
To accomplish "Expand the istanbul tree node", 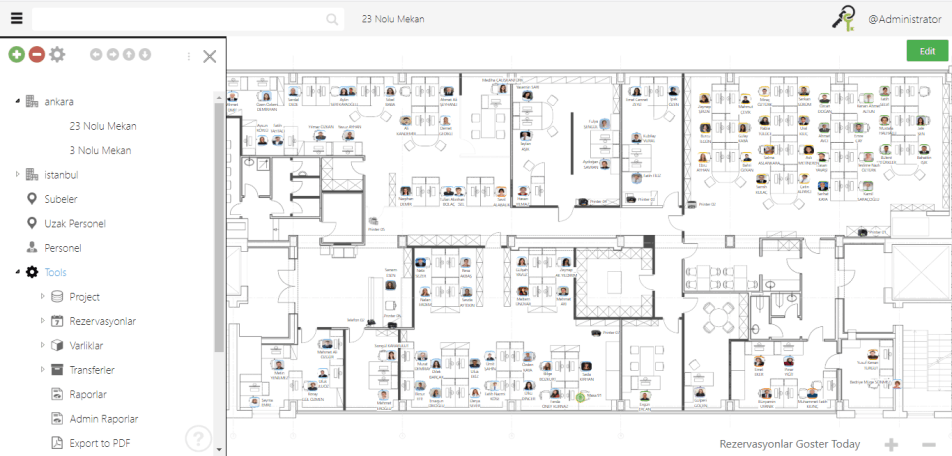I will click(x=17, y=175).
